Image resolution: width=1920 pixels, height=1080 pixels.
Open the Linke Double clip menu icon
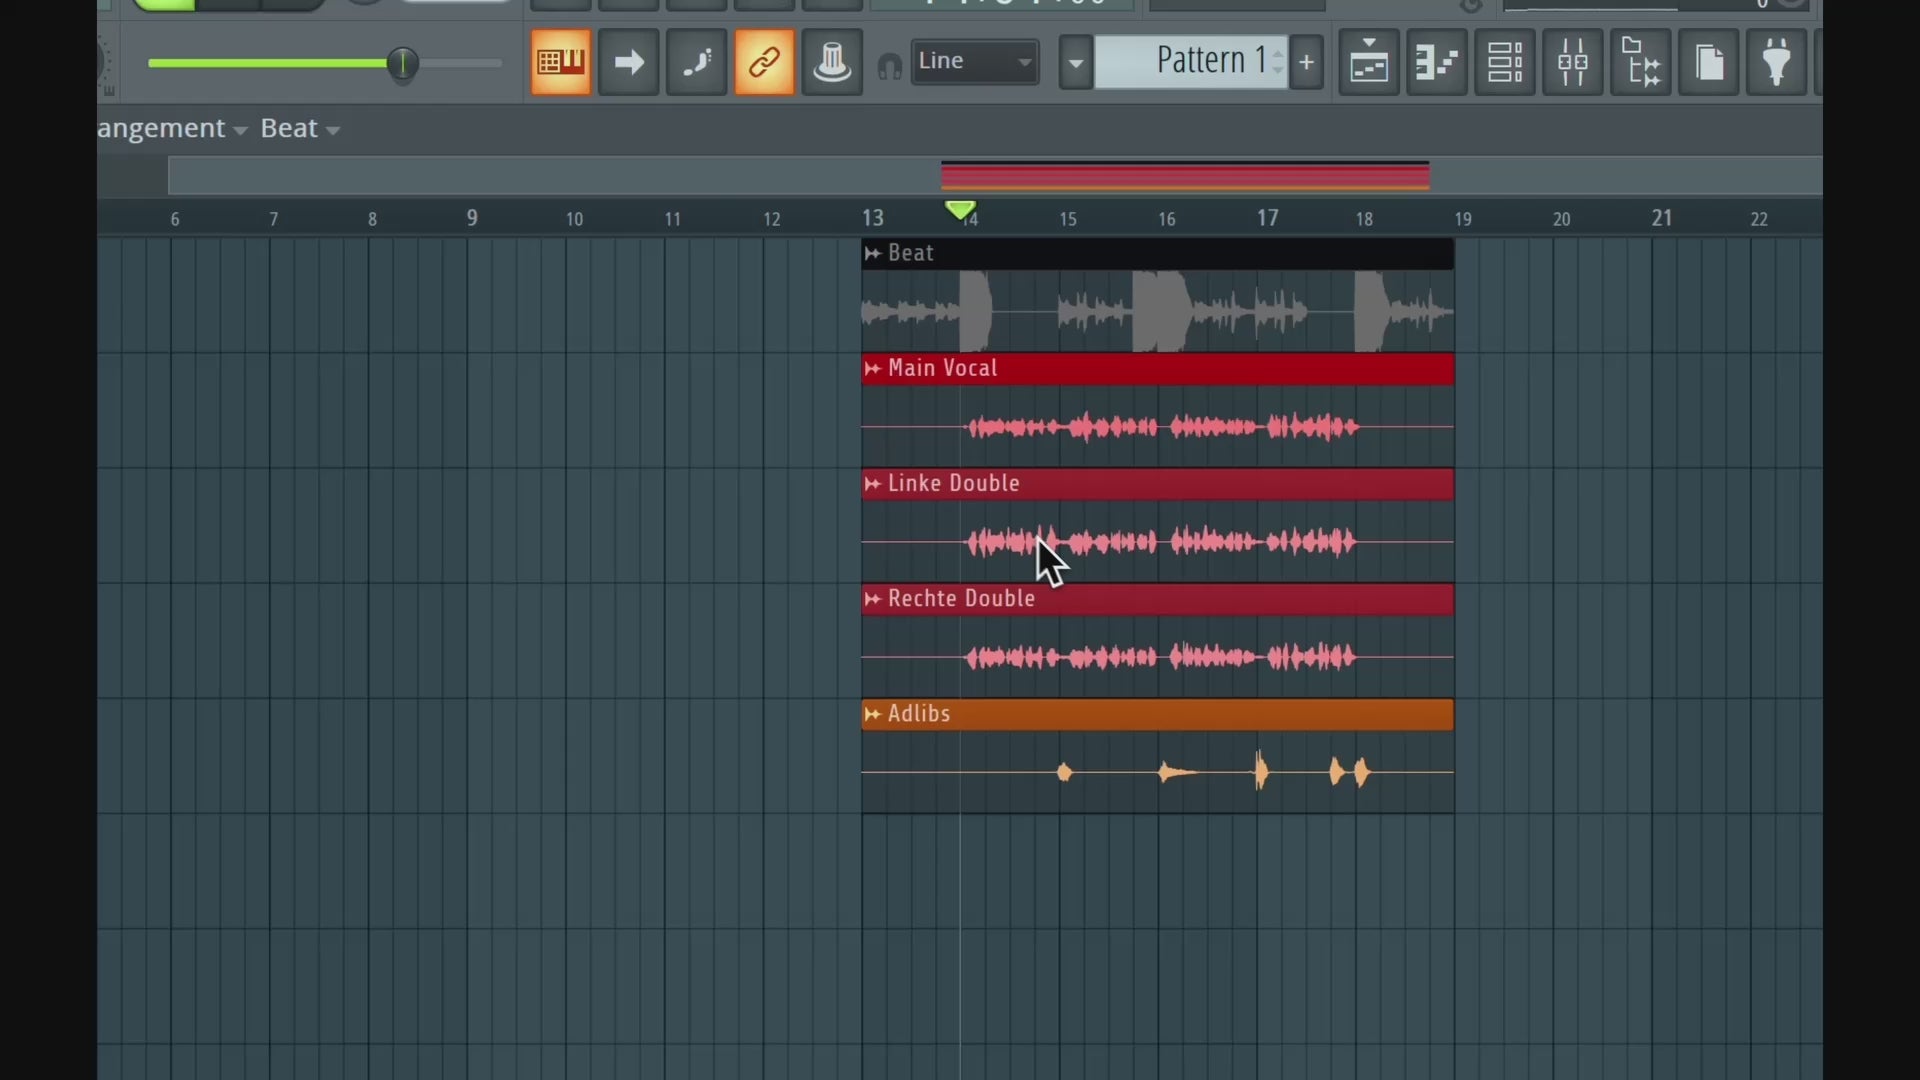click(873, 483)
